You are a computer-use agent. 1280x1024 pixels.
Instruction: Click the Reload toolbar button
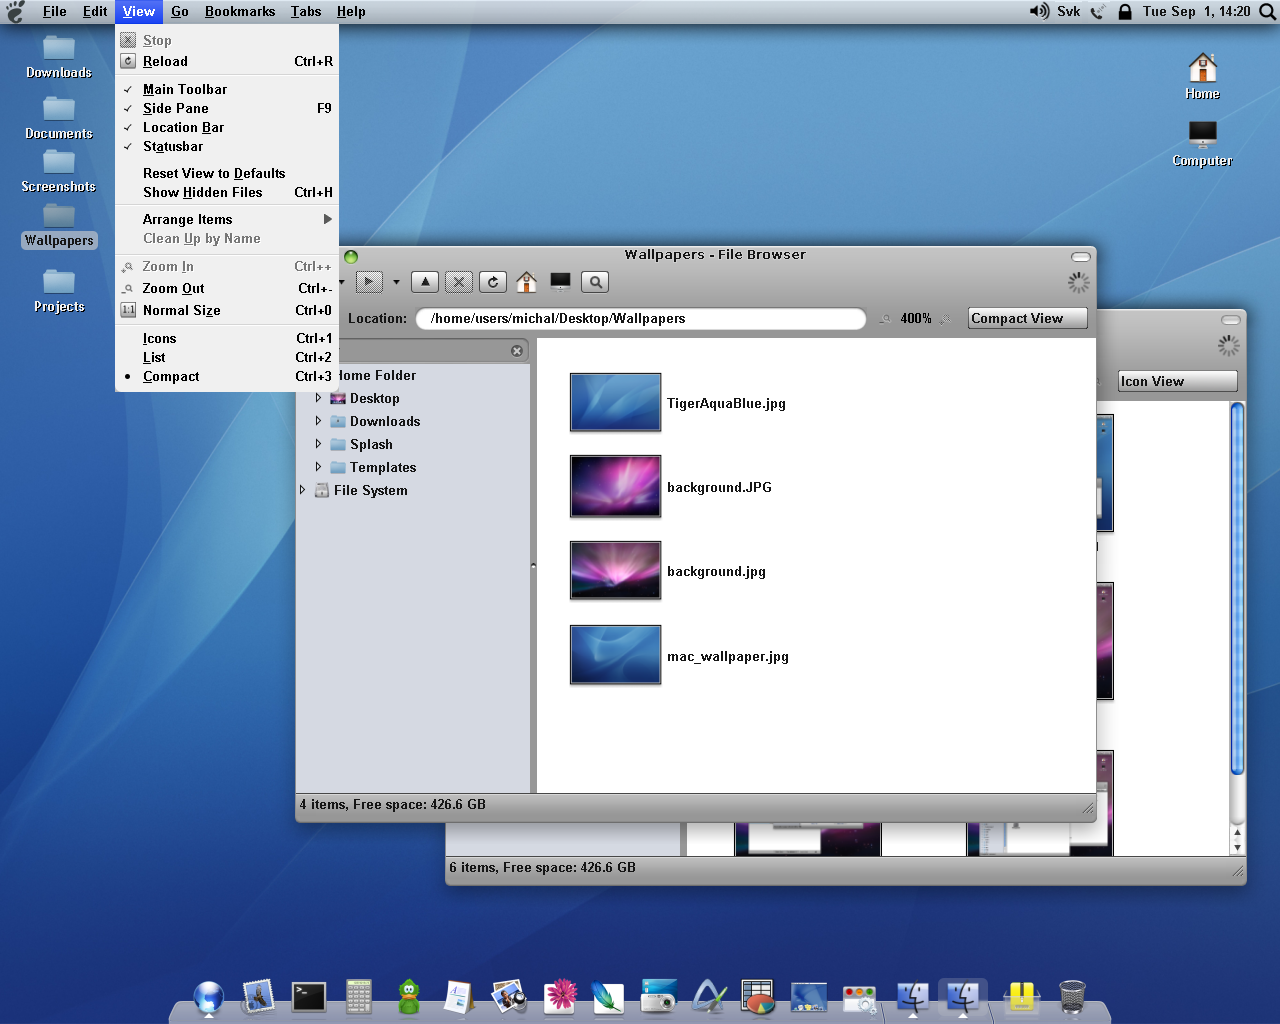click(493, 282)
